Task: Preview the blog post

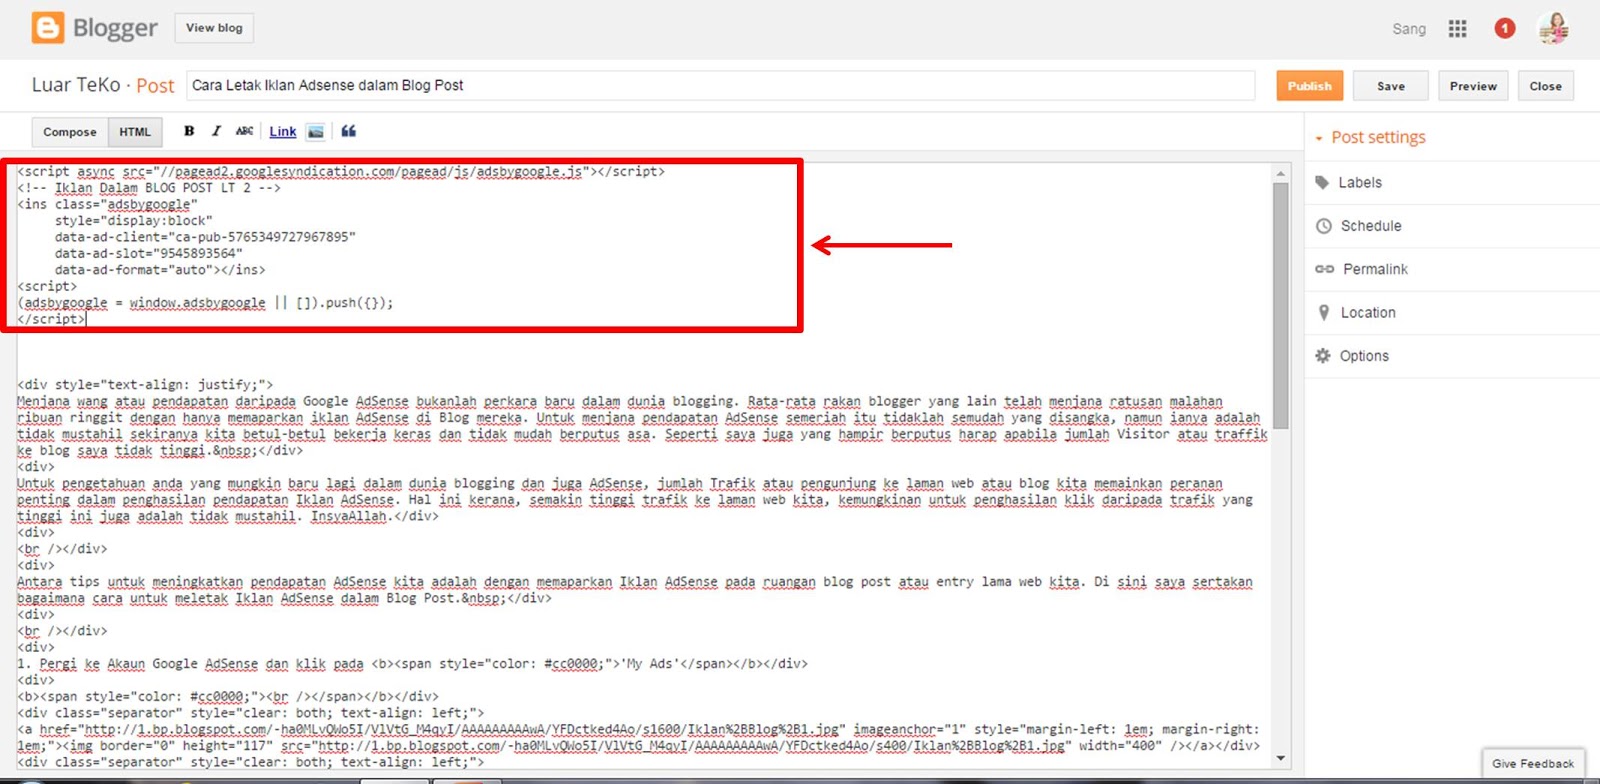Action: [x=1473, y=86]
